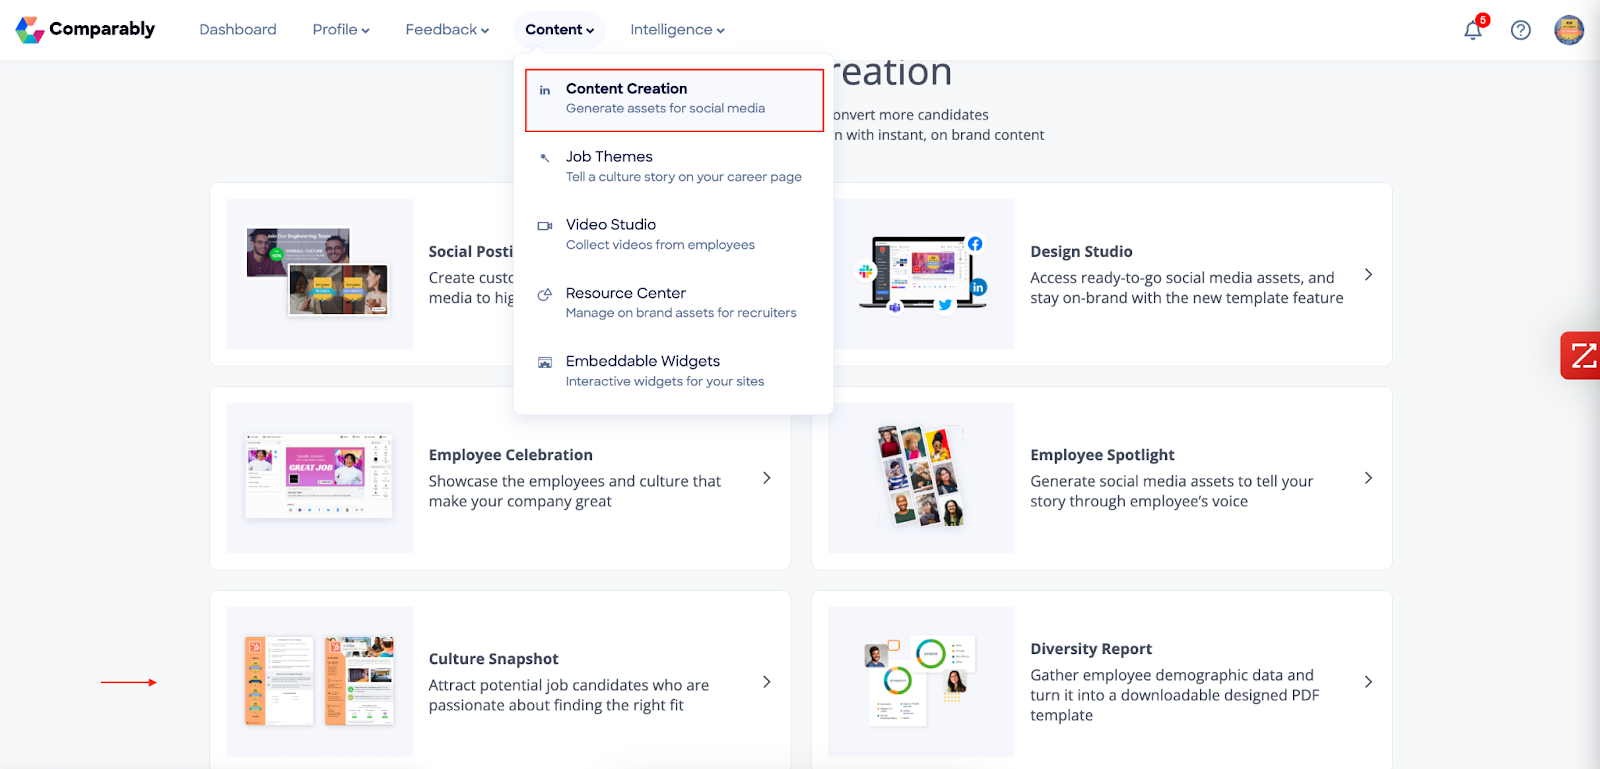Expand the Feedback menu
The image size is (1600, 769).
(x=447, y=30)
